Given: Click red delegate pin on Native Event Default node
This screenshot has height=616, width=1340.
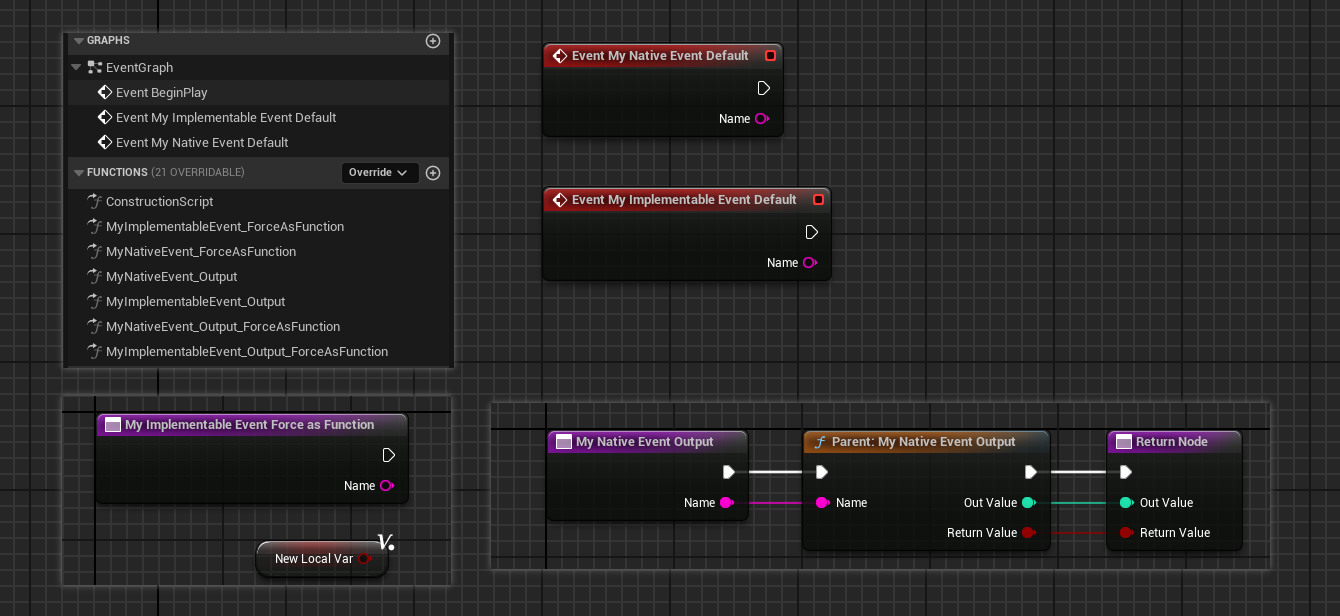Looking at the screenshot, I should pyautogui.click(x=770, y=56).
